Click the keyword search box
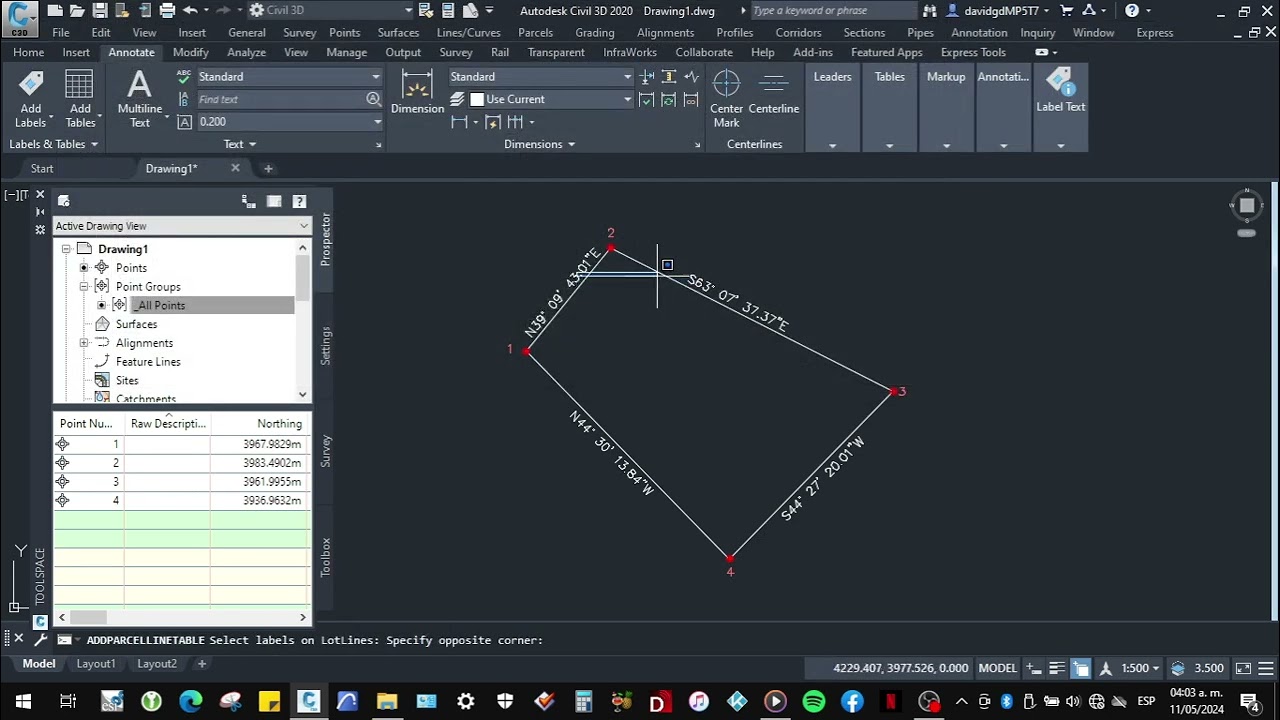Screen dimensions: 1280x720 [x=832, y=10]
